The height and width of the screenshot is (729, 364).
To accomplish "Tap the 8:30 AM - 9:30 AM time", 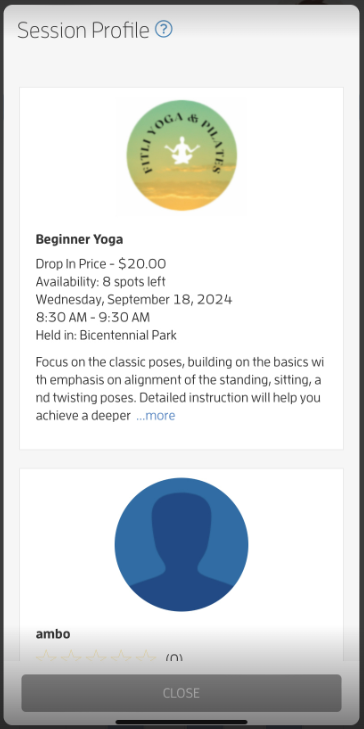I will [x=93, y=318].
